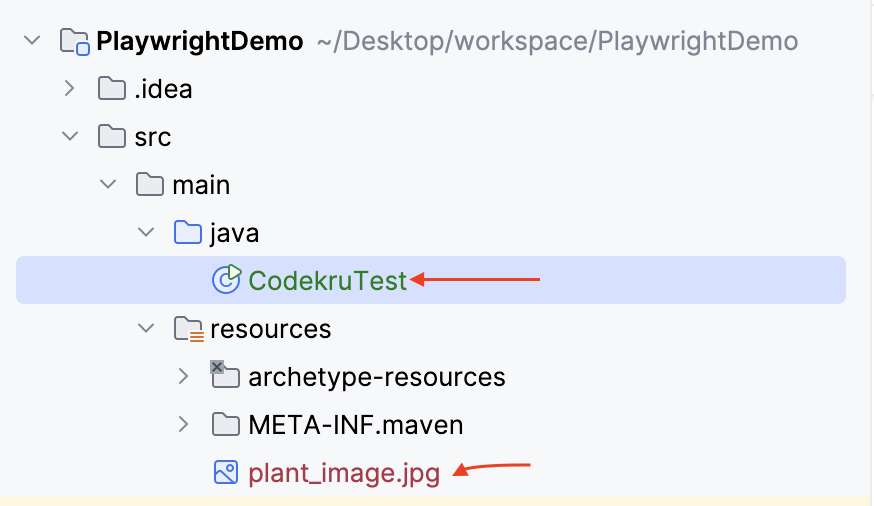Collapse the PlaywrightDemo project root
Screen dimensions: 874x506
coord(32,41)
